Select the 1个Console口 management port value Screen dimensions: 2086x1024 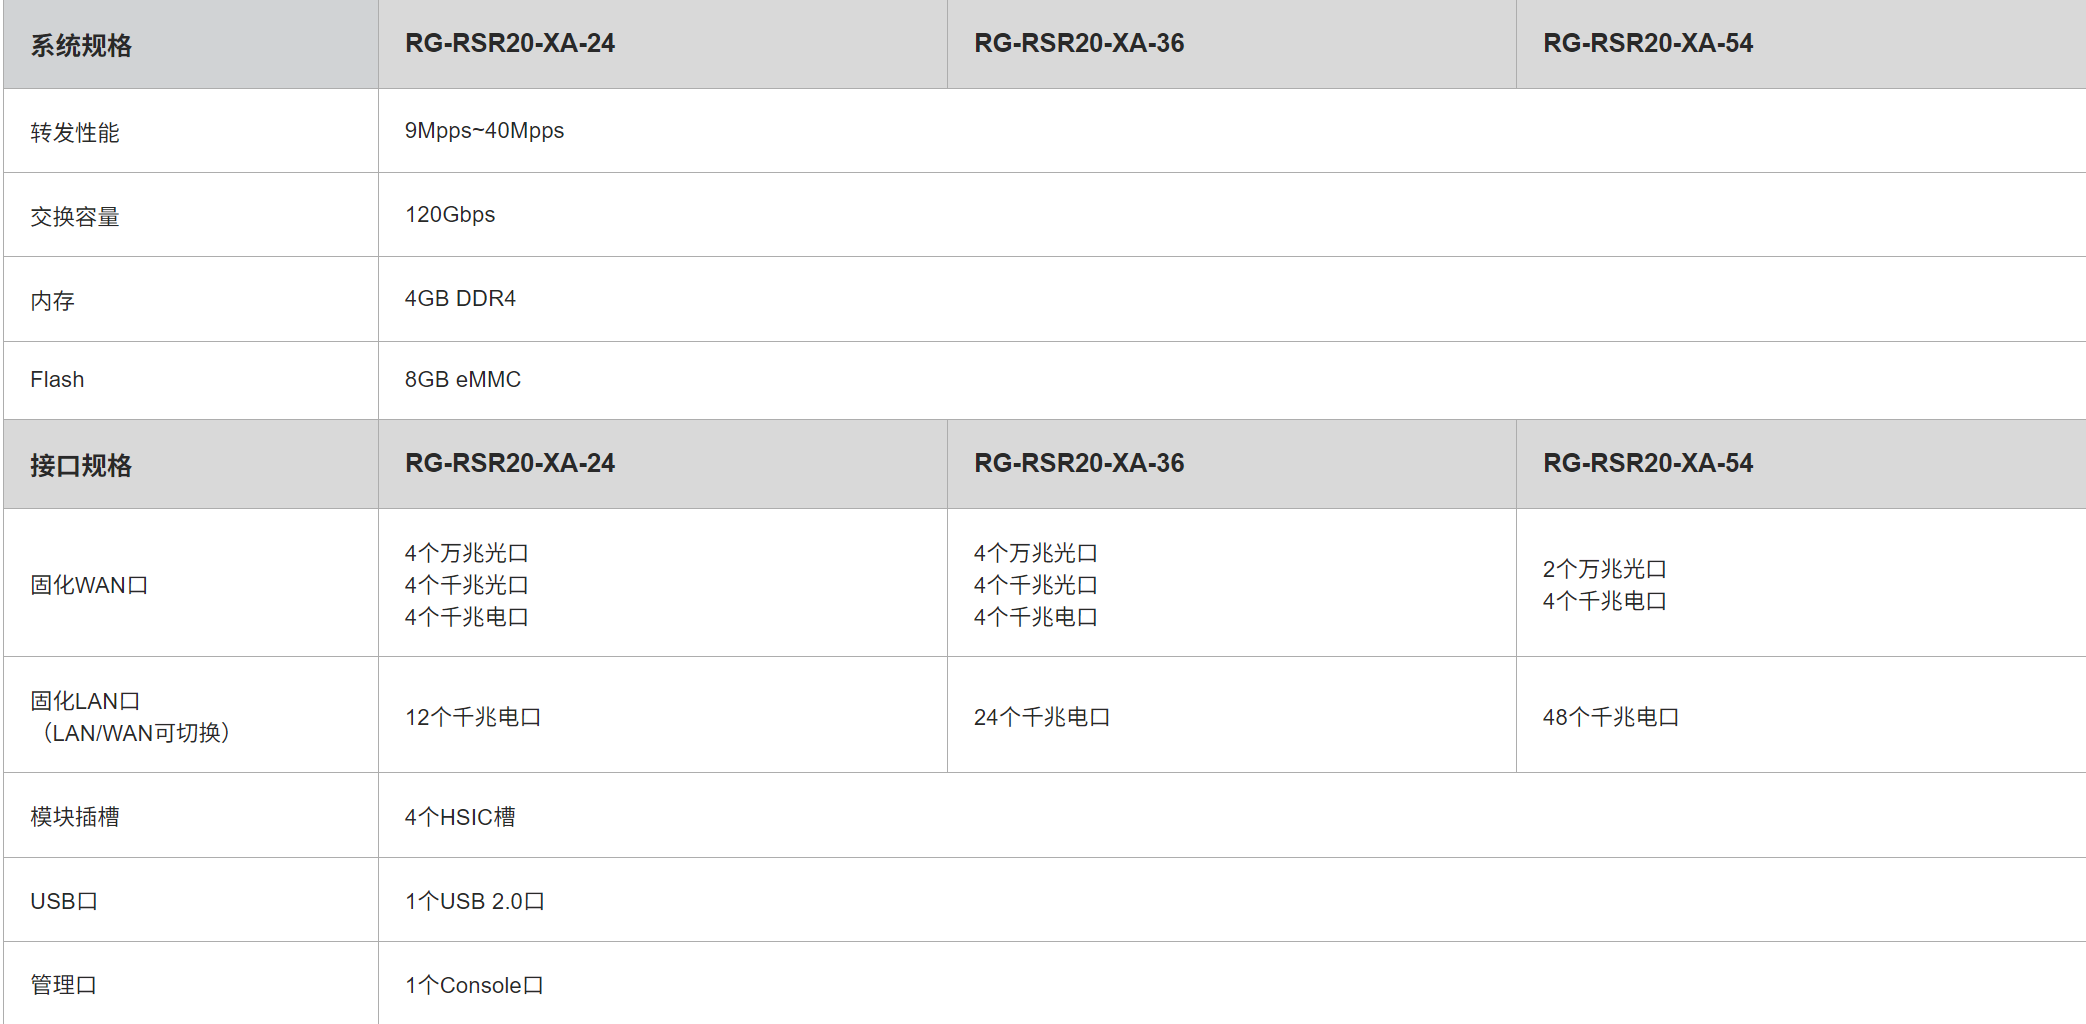[x=474, y=985]
